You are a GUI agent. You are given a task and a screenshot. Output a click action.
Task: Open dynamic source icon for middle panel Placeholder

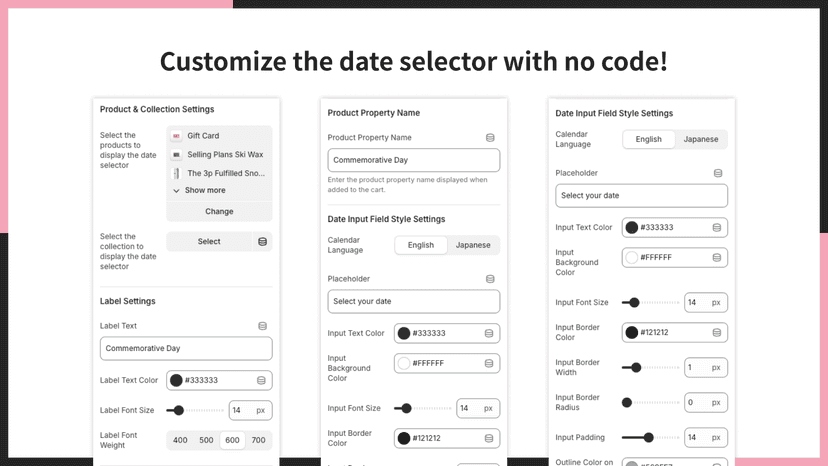coord(490,279)
